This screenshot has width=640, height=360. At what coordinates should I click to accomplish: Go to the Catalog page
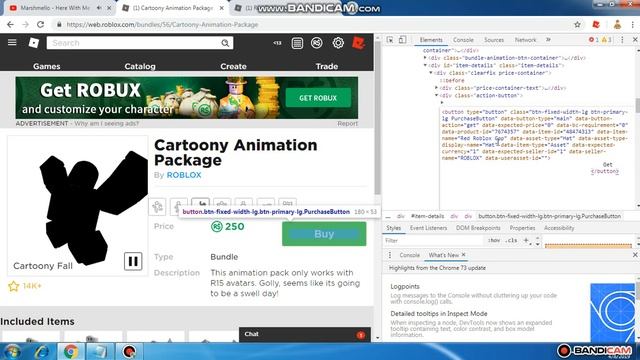pos(140,66)
